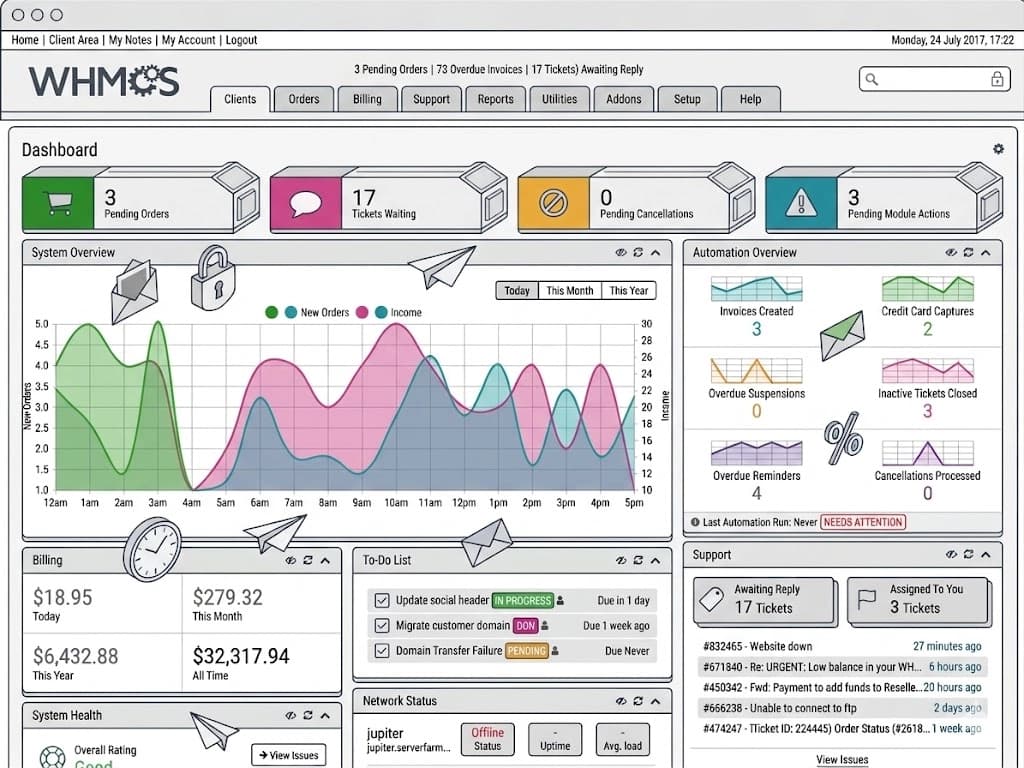Click the Inactive Tickets Closed mini chart

tap(927, 370)
